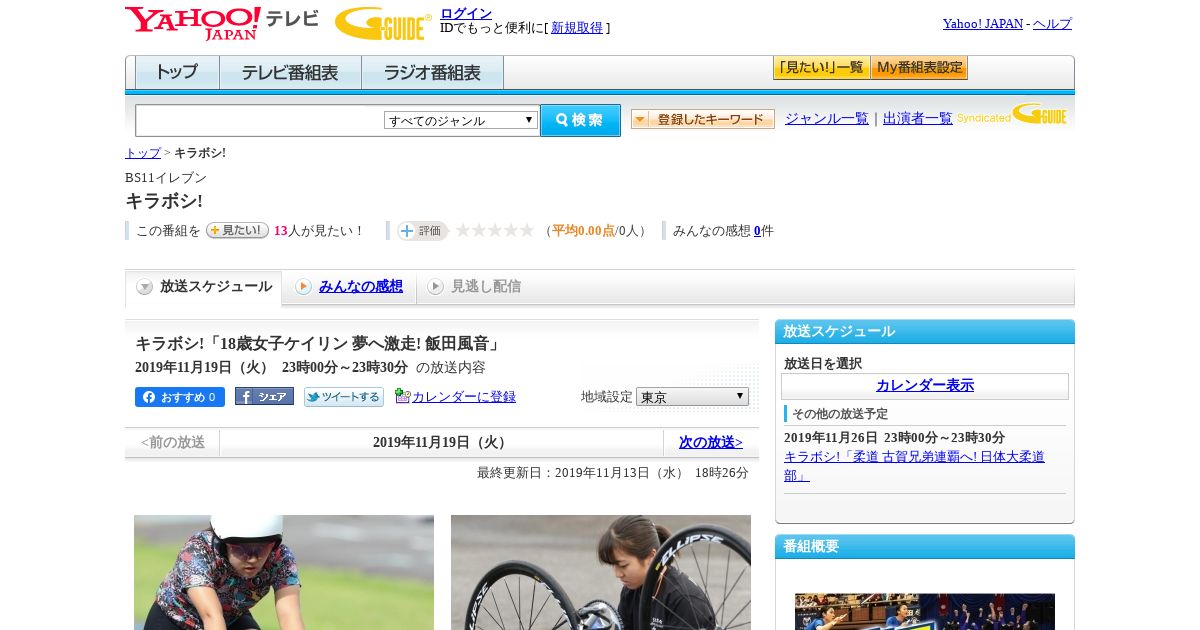Viewport: 1200px width, 630px height.
Task: Click the calendar register plus icon
Action: 402,396
